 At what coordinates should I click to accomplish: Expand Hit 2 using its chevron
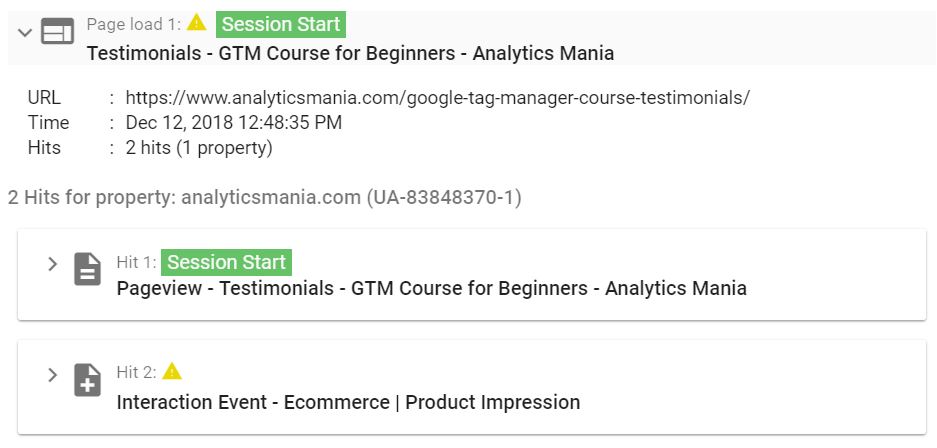coord(53,375)
